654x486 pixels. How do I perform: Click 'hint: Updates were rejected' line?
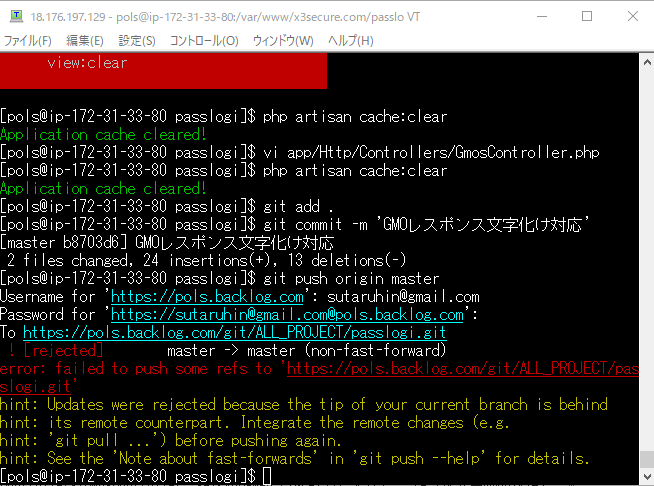(304, 405)
